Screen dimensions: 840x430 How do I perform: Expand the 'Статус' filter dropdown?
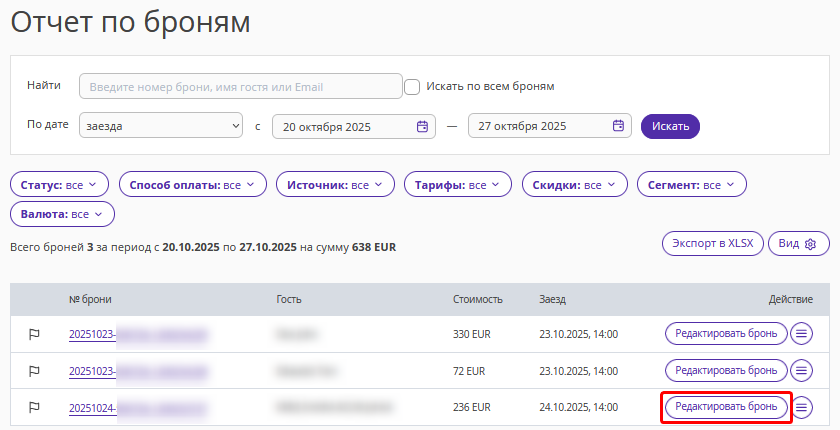coord(58,185)
